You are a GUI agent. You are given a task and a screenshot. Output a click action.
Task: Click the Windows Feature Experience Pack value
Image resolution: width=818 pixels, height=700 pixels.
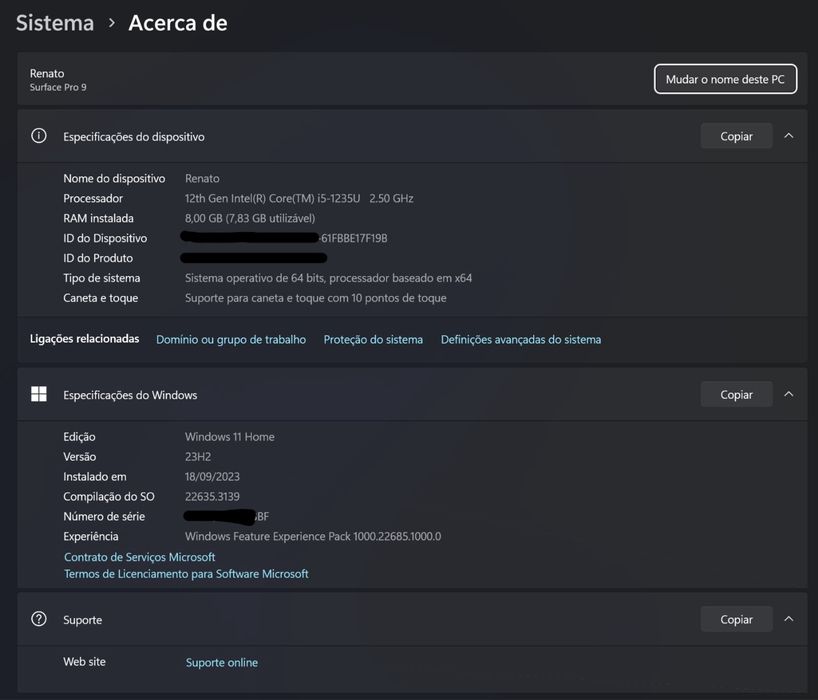click(x=313, y=536)
